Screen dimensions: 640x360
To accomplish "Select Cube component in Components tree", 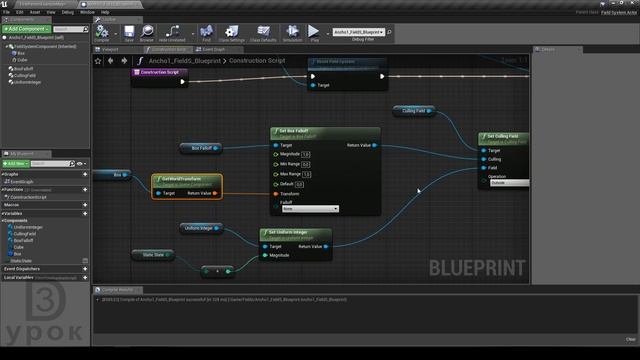I will point(22,60).
